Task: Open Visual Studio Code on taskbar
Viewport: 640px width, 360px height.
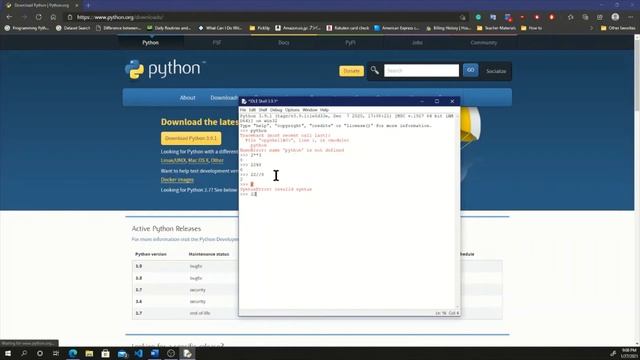Action: (x=138, y=353)
